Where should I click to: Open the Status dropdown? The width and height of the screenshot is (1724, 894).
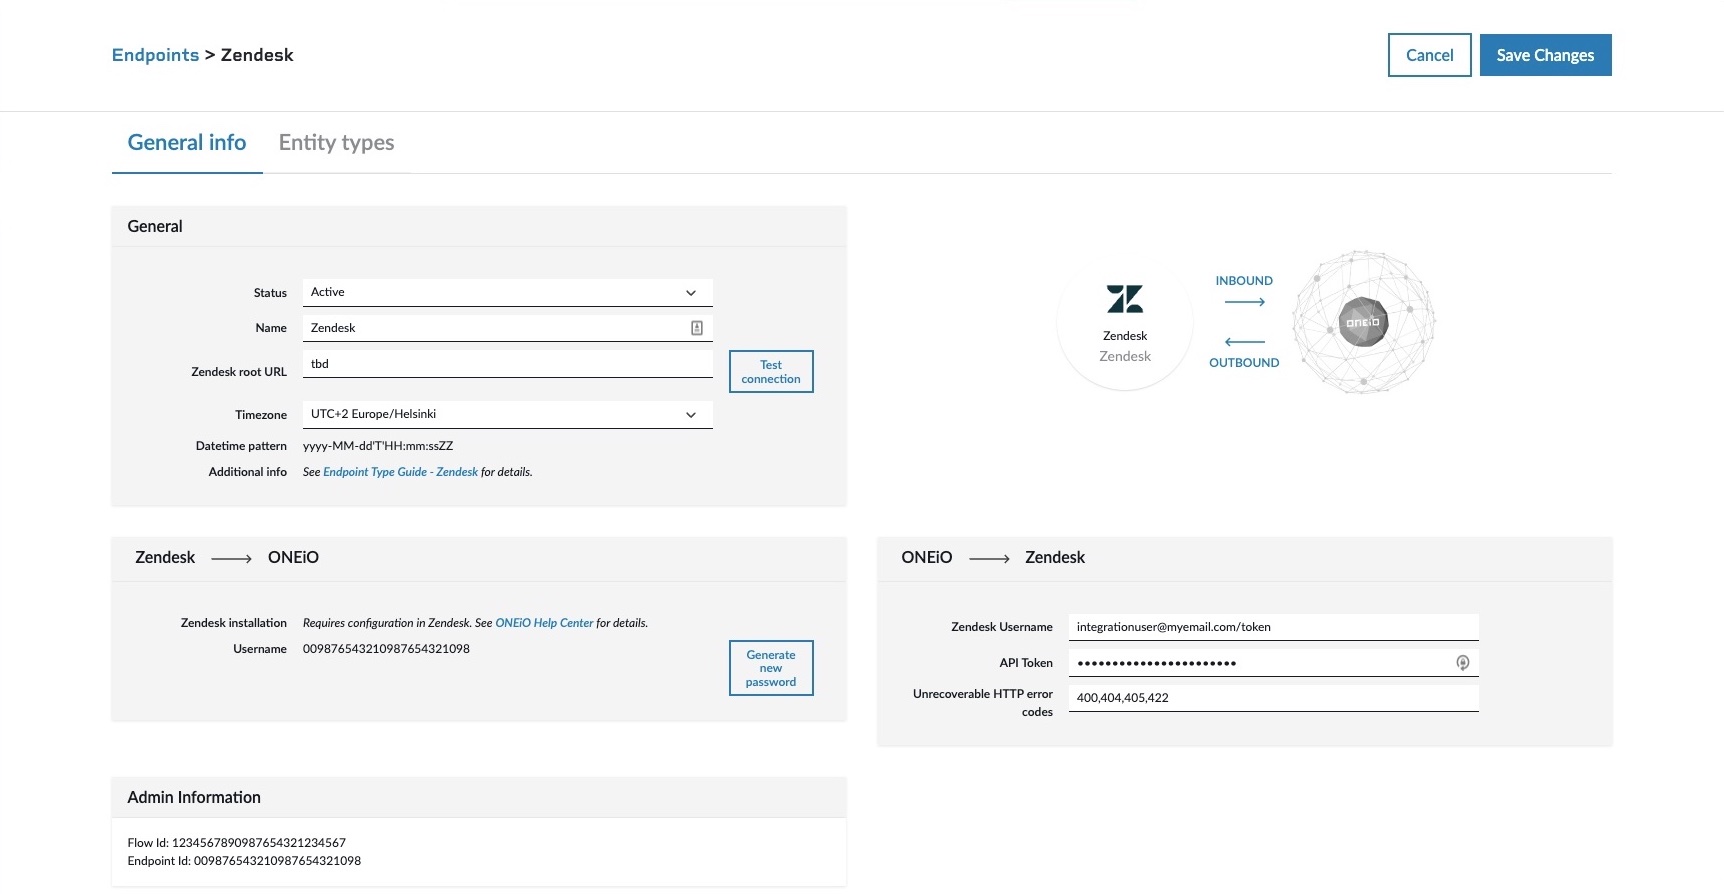[508, 292]
